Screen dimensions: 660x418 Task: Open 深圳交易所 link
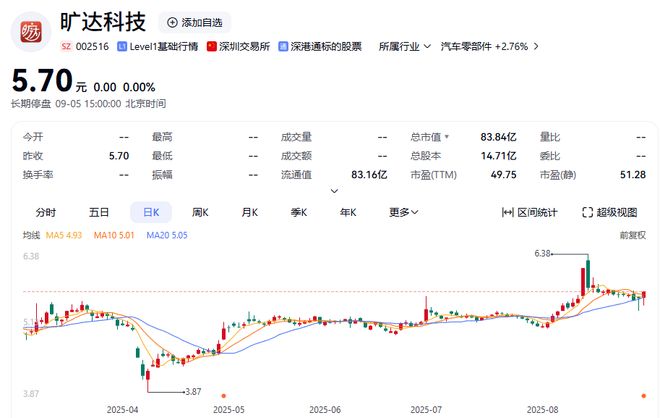pos(244,46)
